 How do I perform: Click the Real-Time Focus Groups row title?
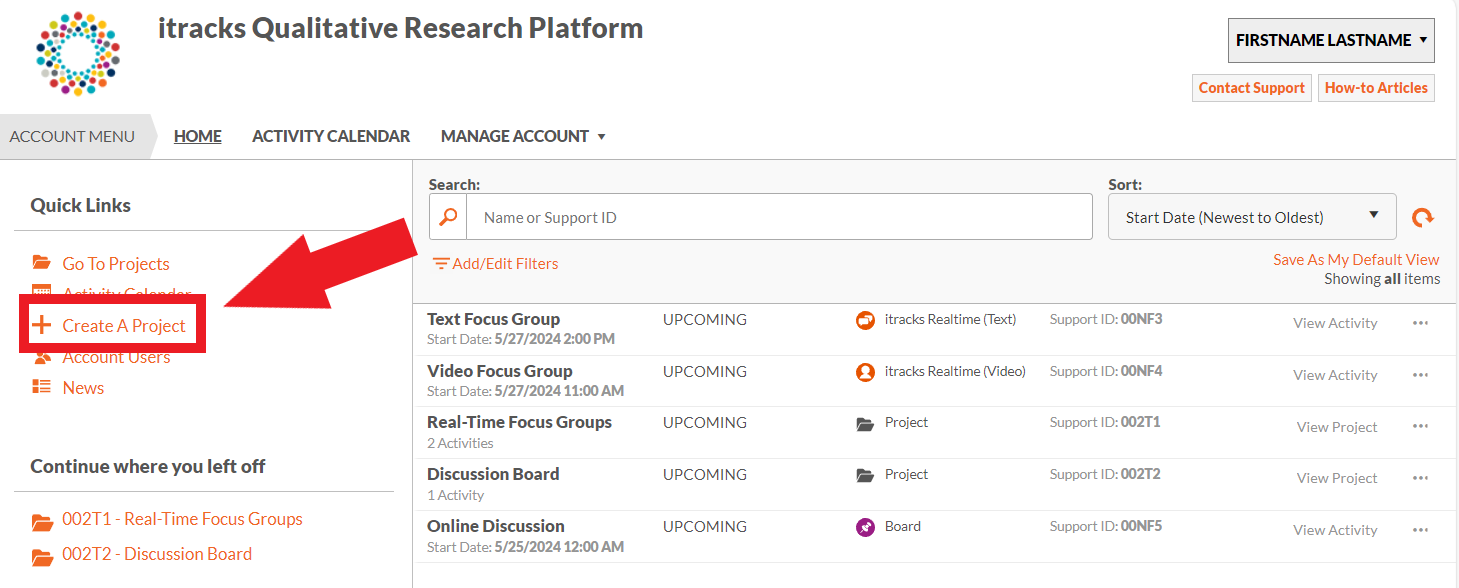pyautogui.click(x=519, y=422)
